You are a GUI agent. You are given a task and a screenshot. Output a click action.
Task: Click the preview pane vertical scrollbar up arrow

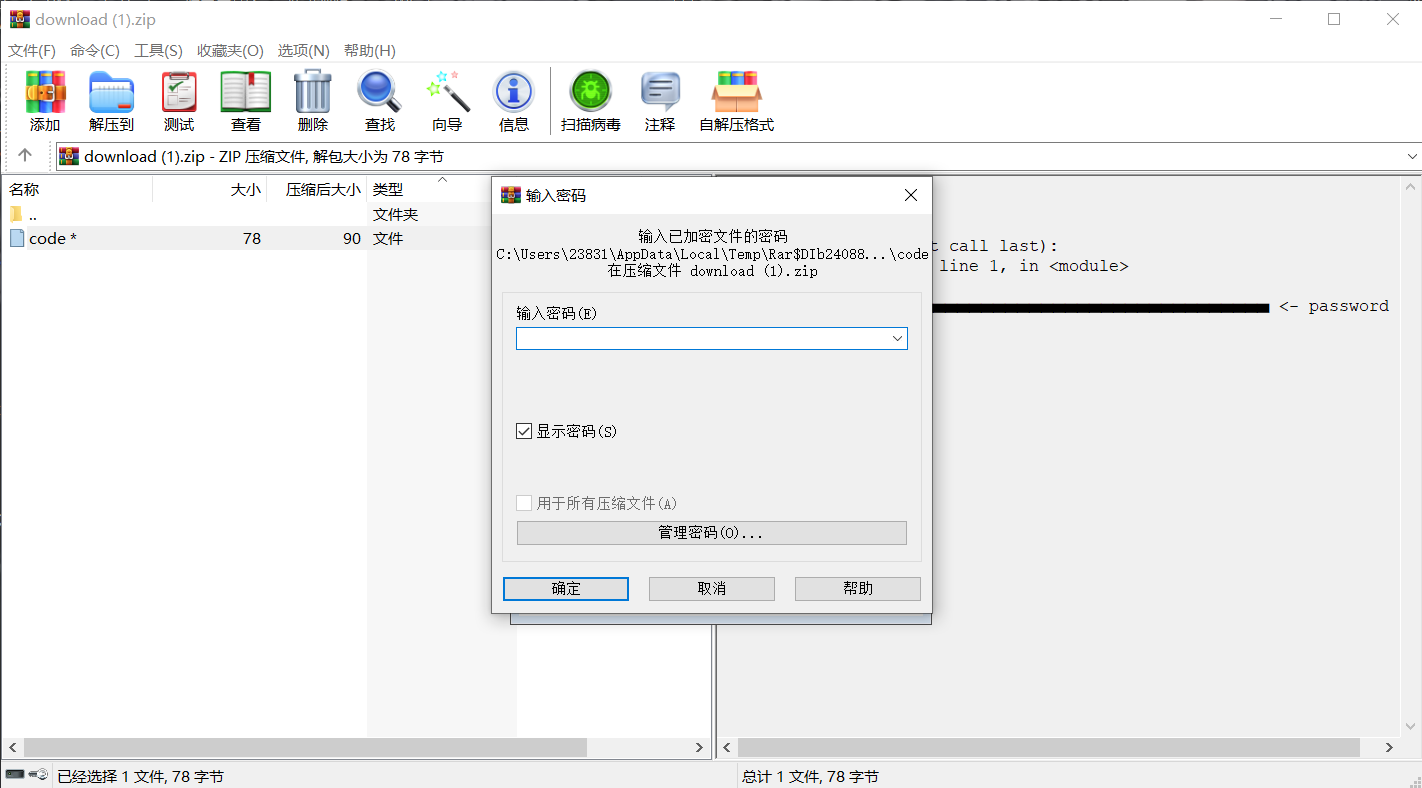[x=1411, y=187]
